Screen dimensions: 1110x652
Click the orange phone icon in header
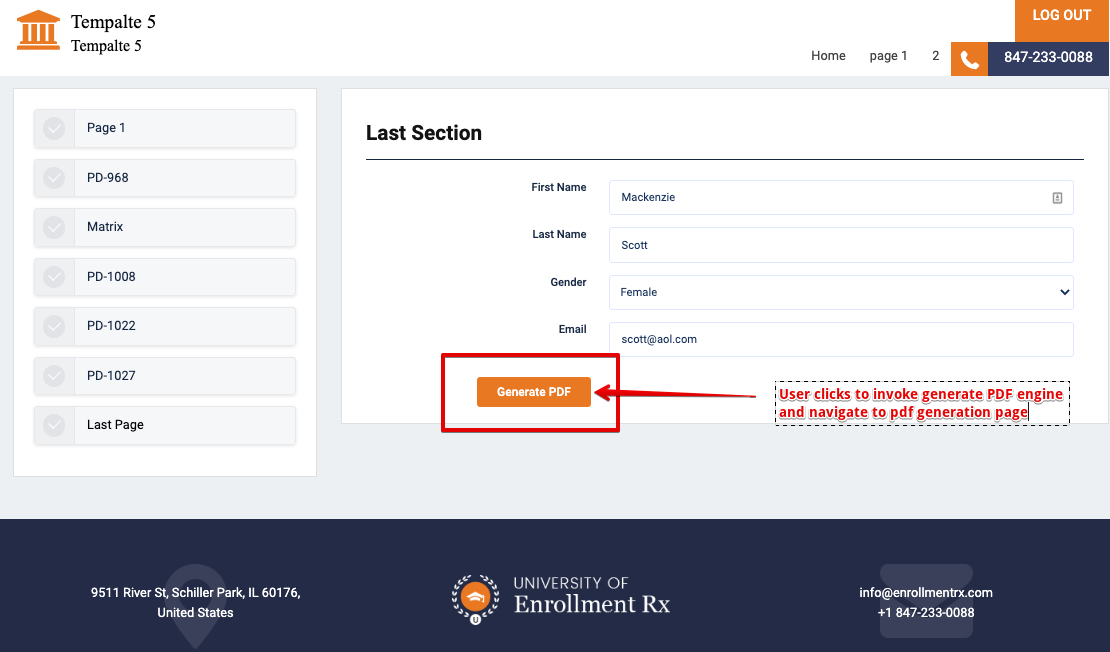click(969, 59)
